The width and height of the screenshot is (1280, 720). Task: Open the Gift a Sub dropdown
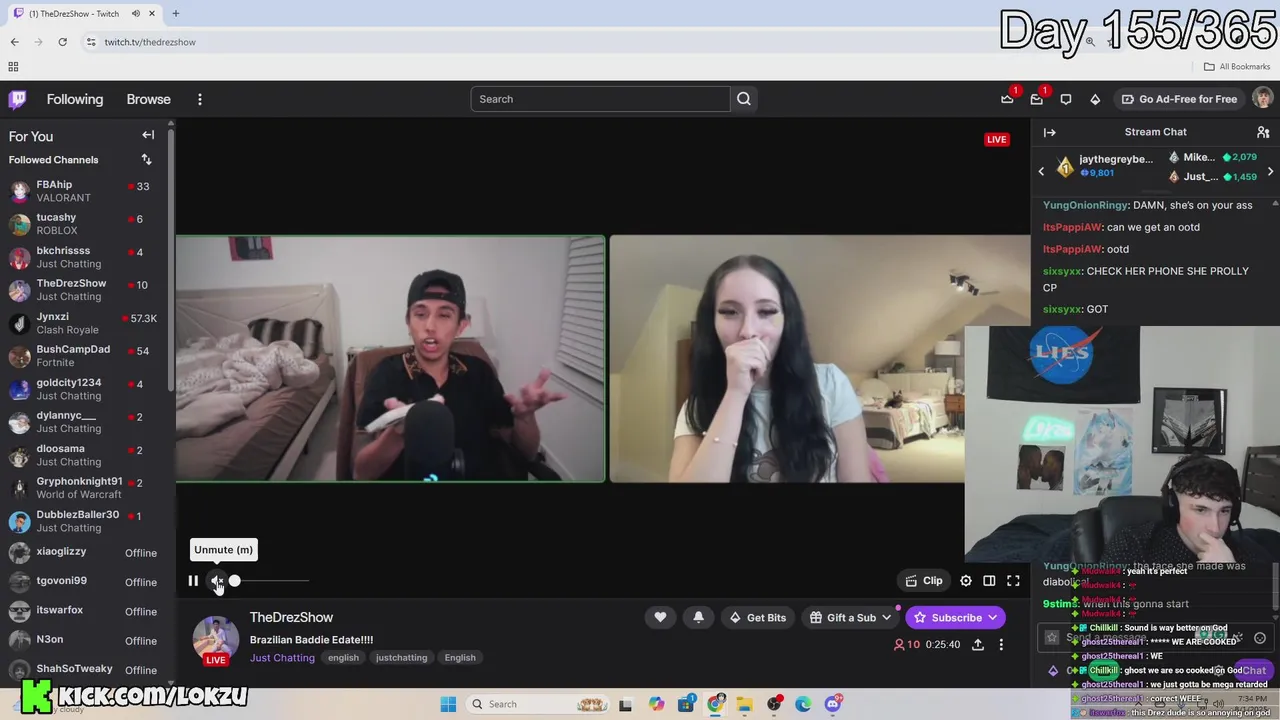(x=850, y=618)
